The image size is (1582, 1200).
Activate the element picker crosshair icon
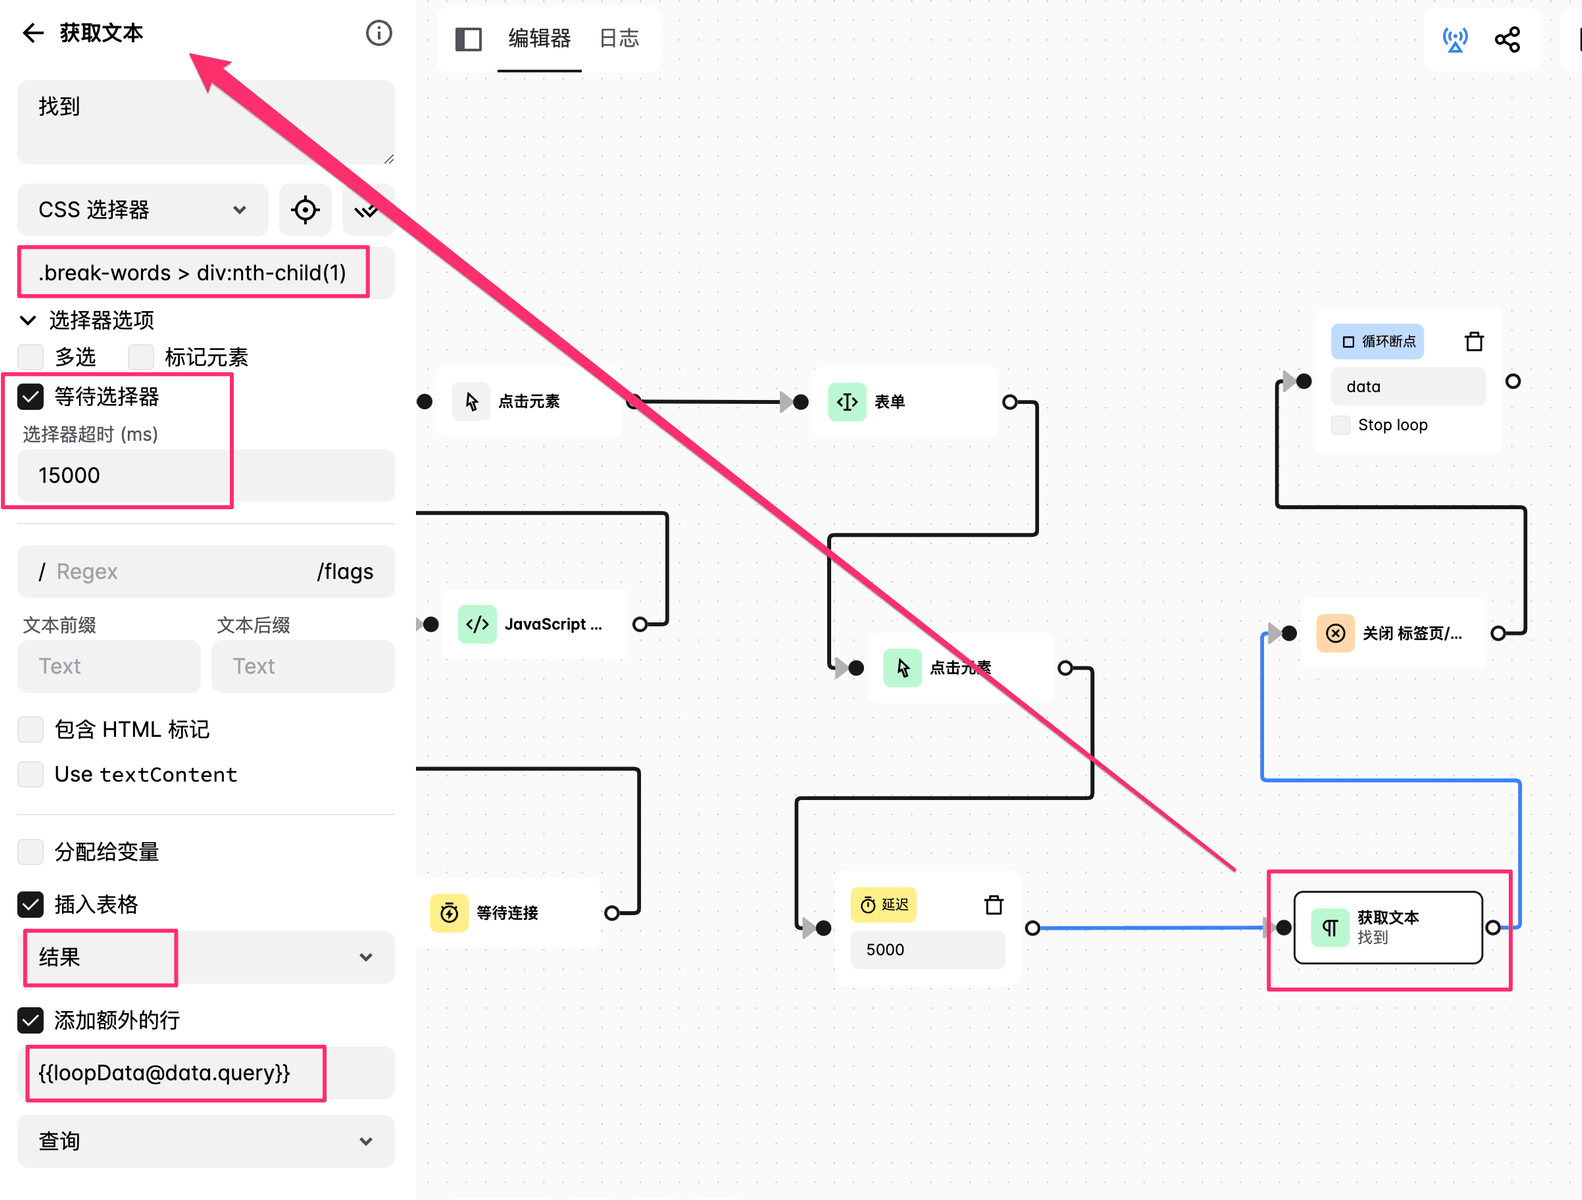(x=305, y=210)
